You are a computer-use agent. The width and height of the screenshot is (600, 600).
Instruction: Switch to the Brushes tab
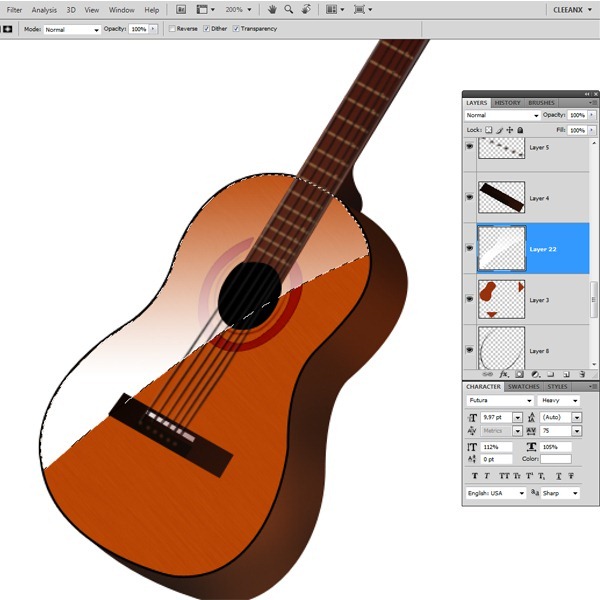[x=541, y=103]
